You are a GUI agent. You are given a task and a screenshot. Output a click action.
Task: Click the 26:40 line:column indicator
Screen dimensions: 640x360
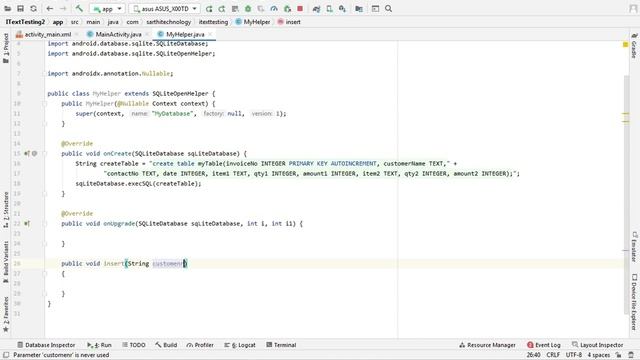533,355
